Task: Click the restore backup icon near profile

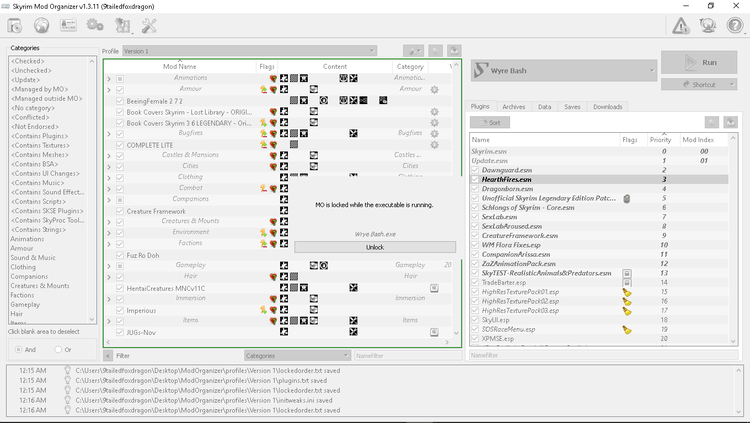Action: click(x=435, y=51)
